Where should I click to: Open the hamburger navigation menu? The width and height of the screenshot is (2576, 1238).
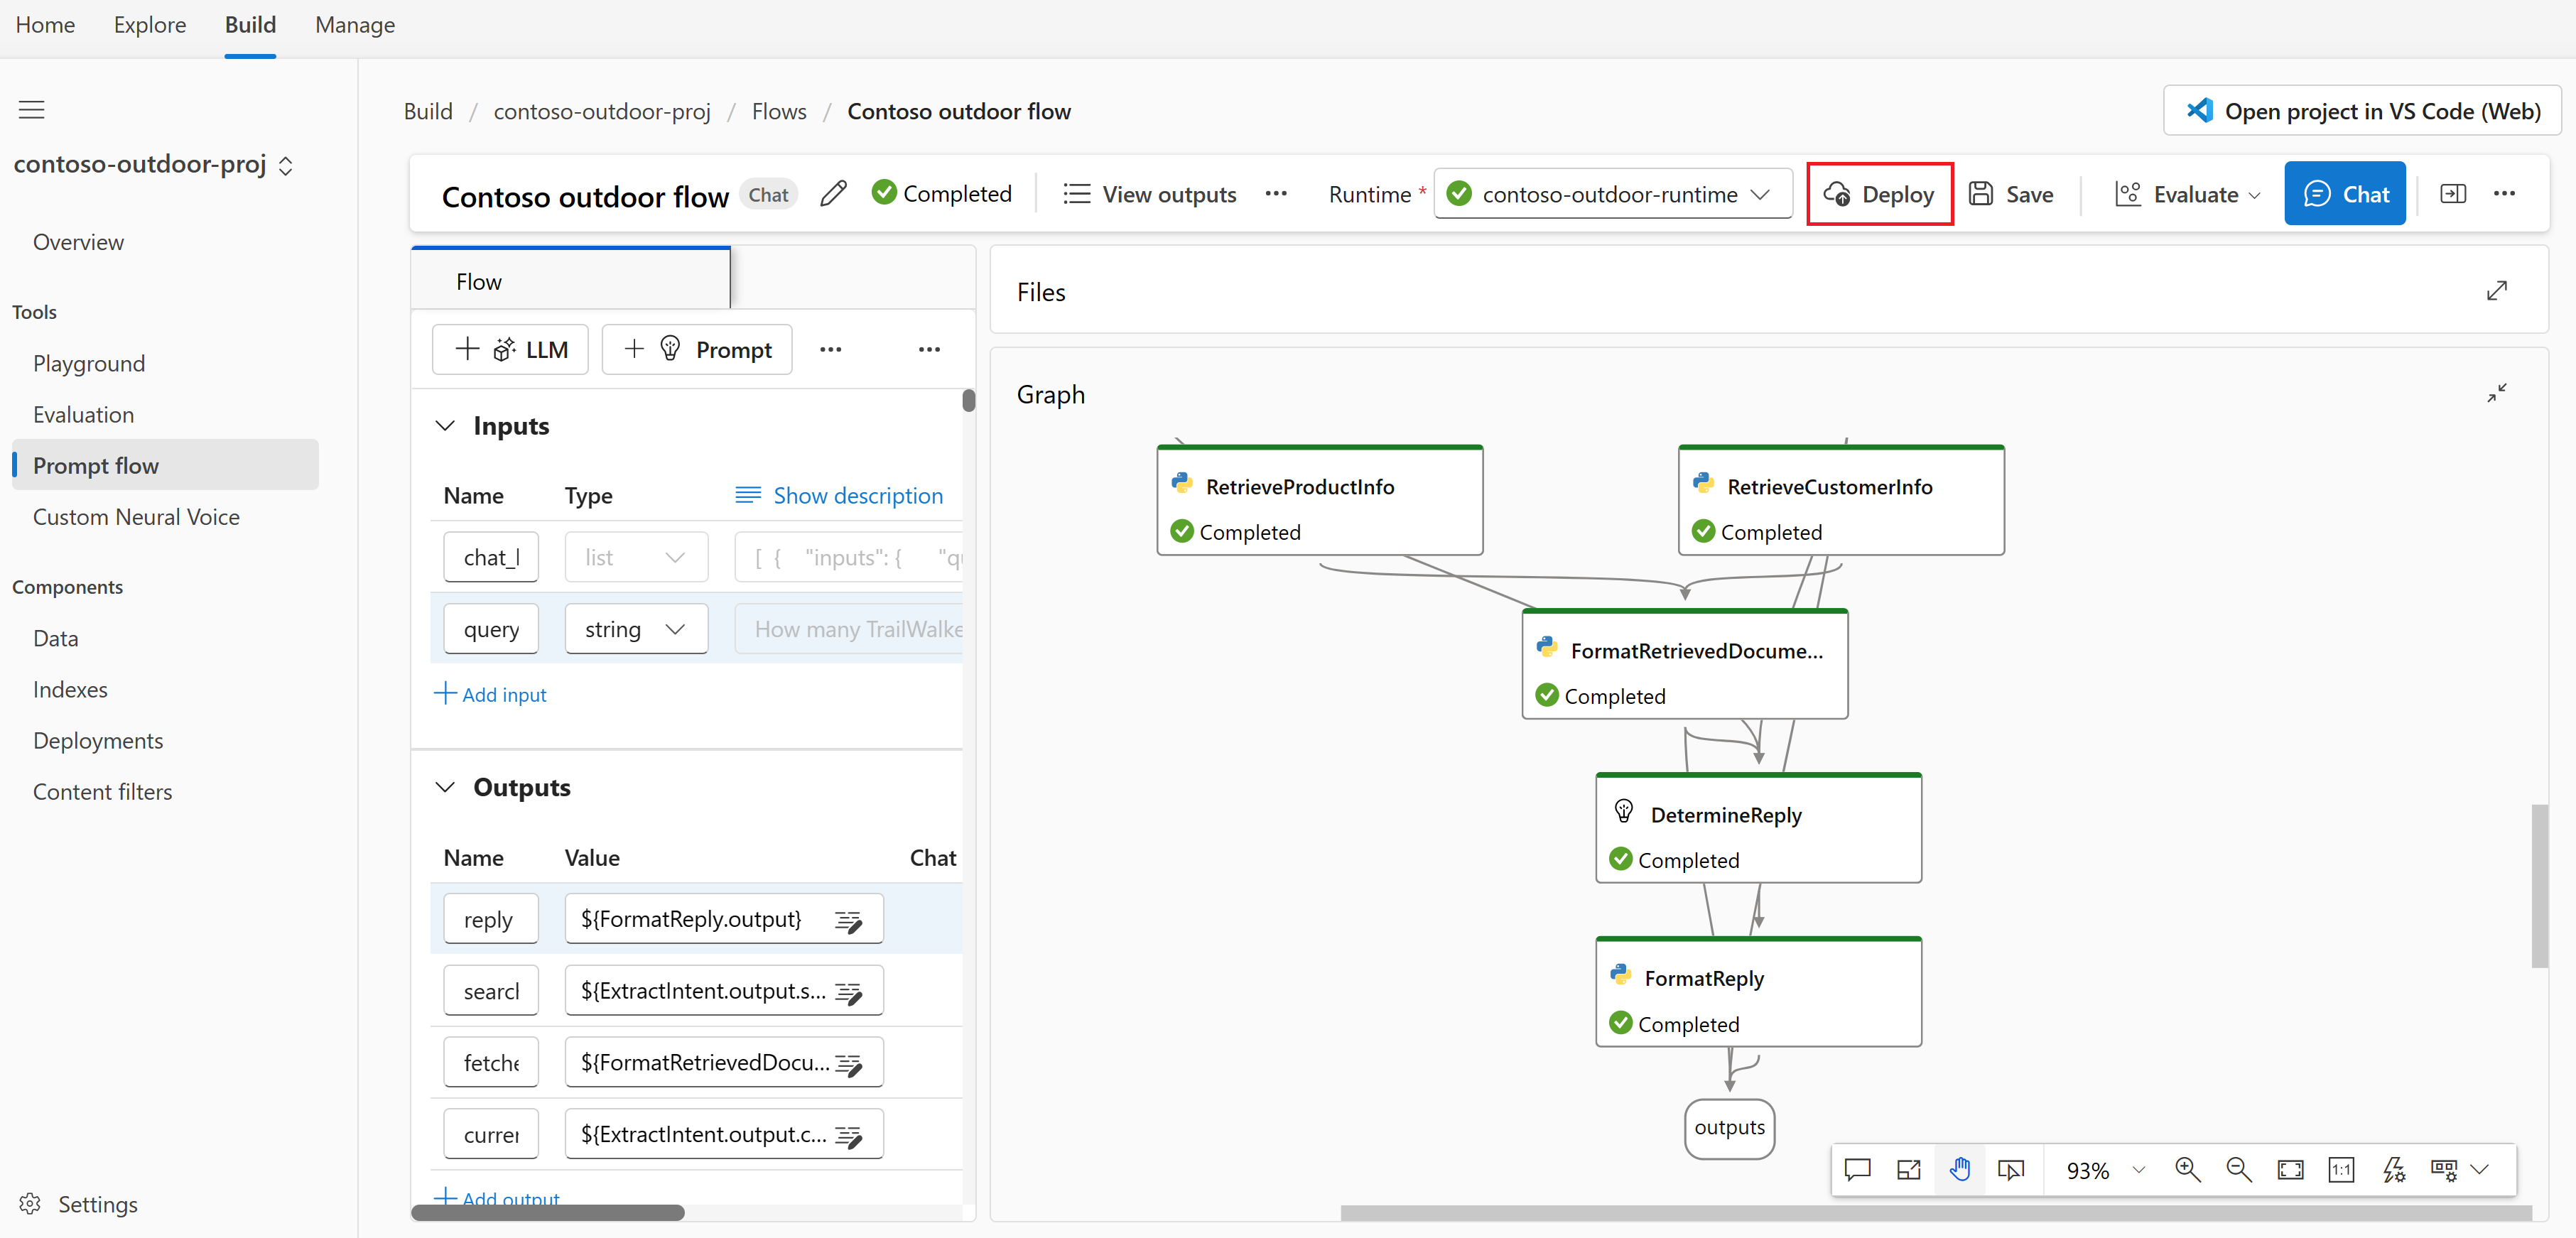(x=32, y=110)
